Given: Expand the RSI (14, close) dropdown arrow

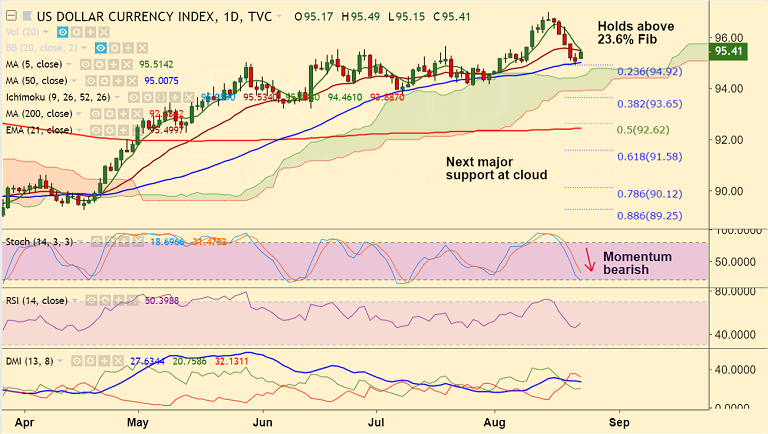Looking at the screenshot, I should 74,300.
